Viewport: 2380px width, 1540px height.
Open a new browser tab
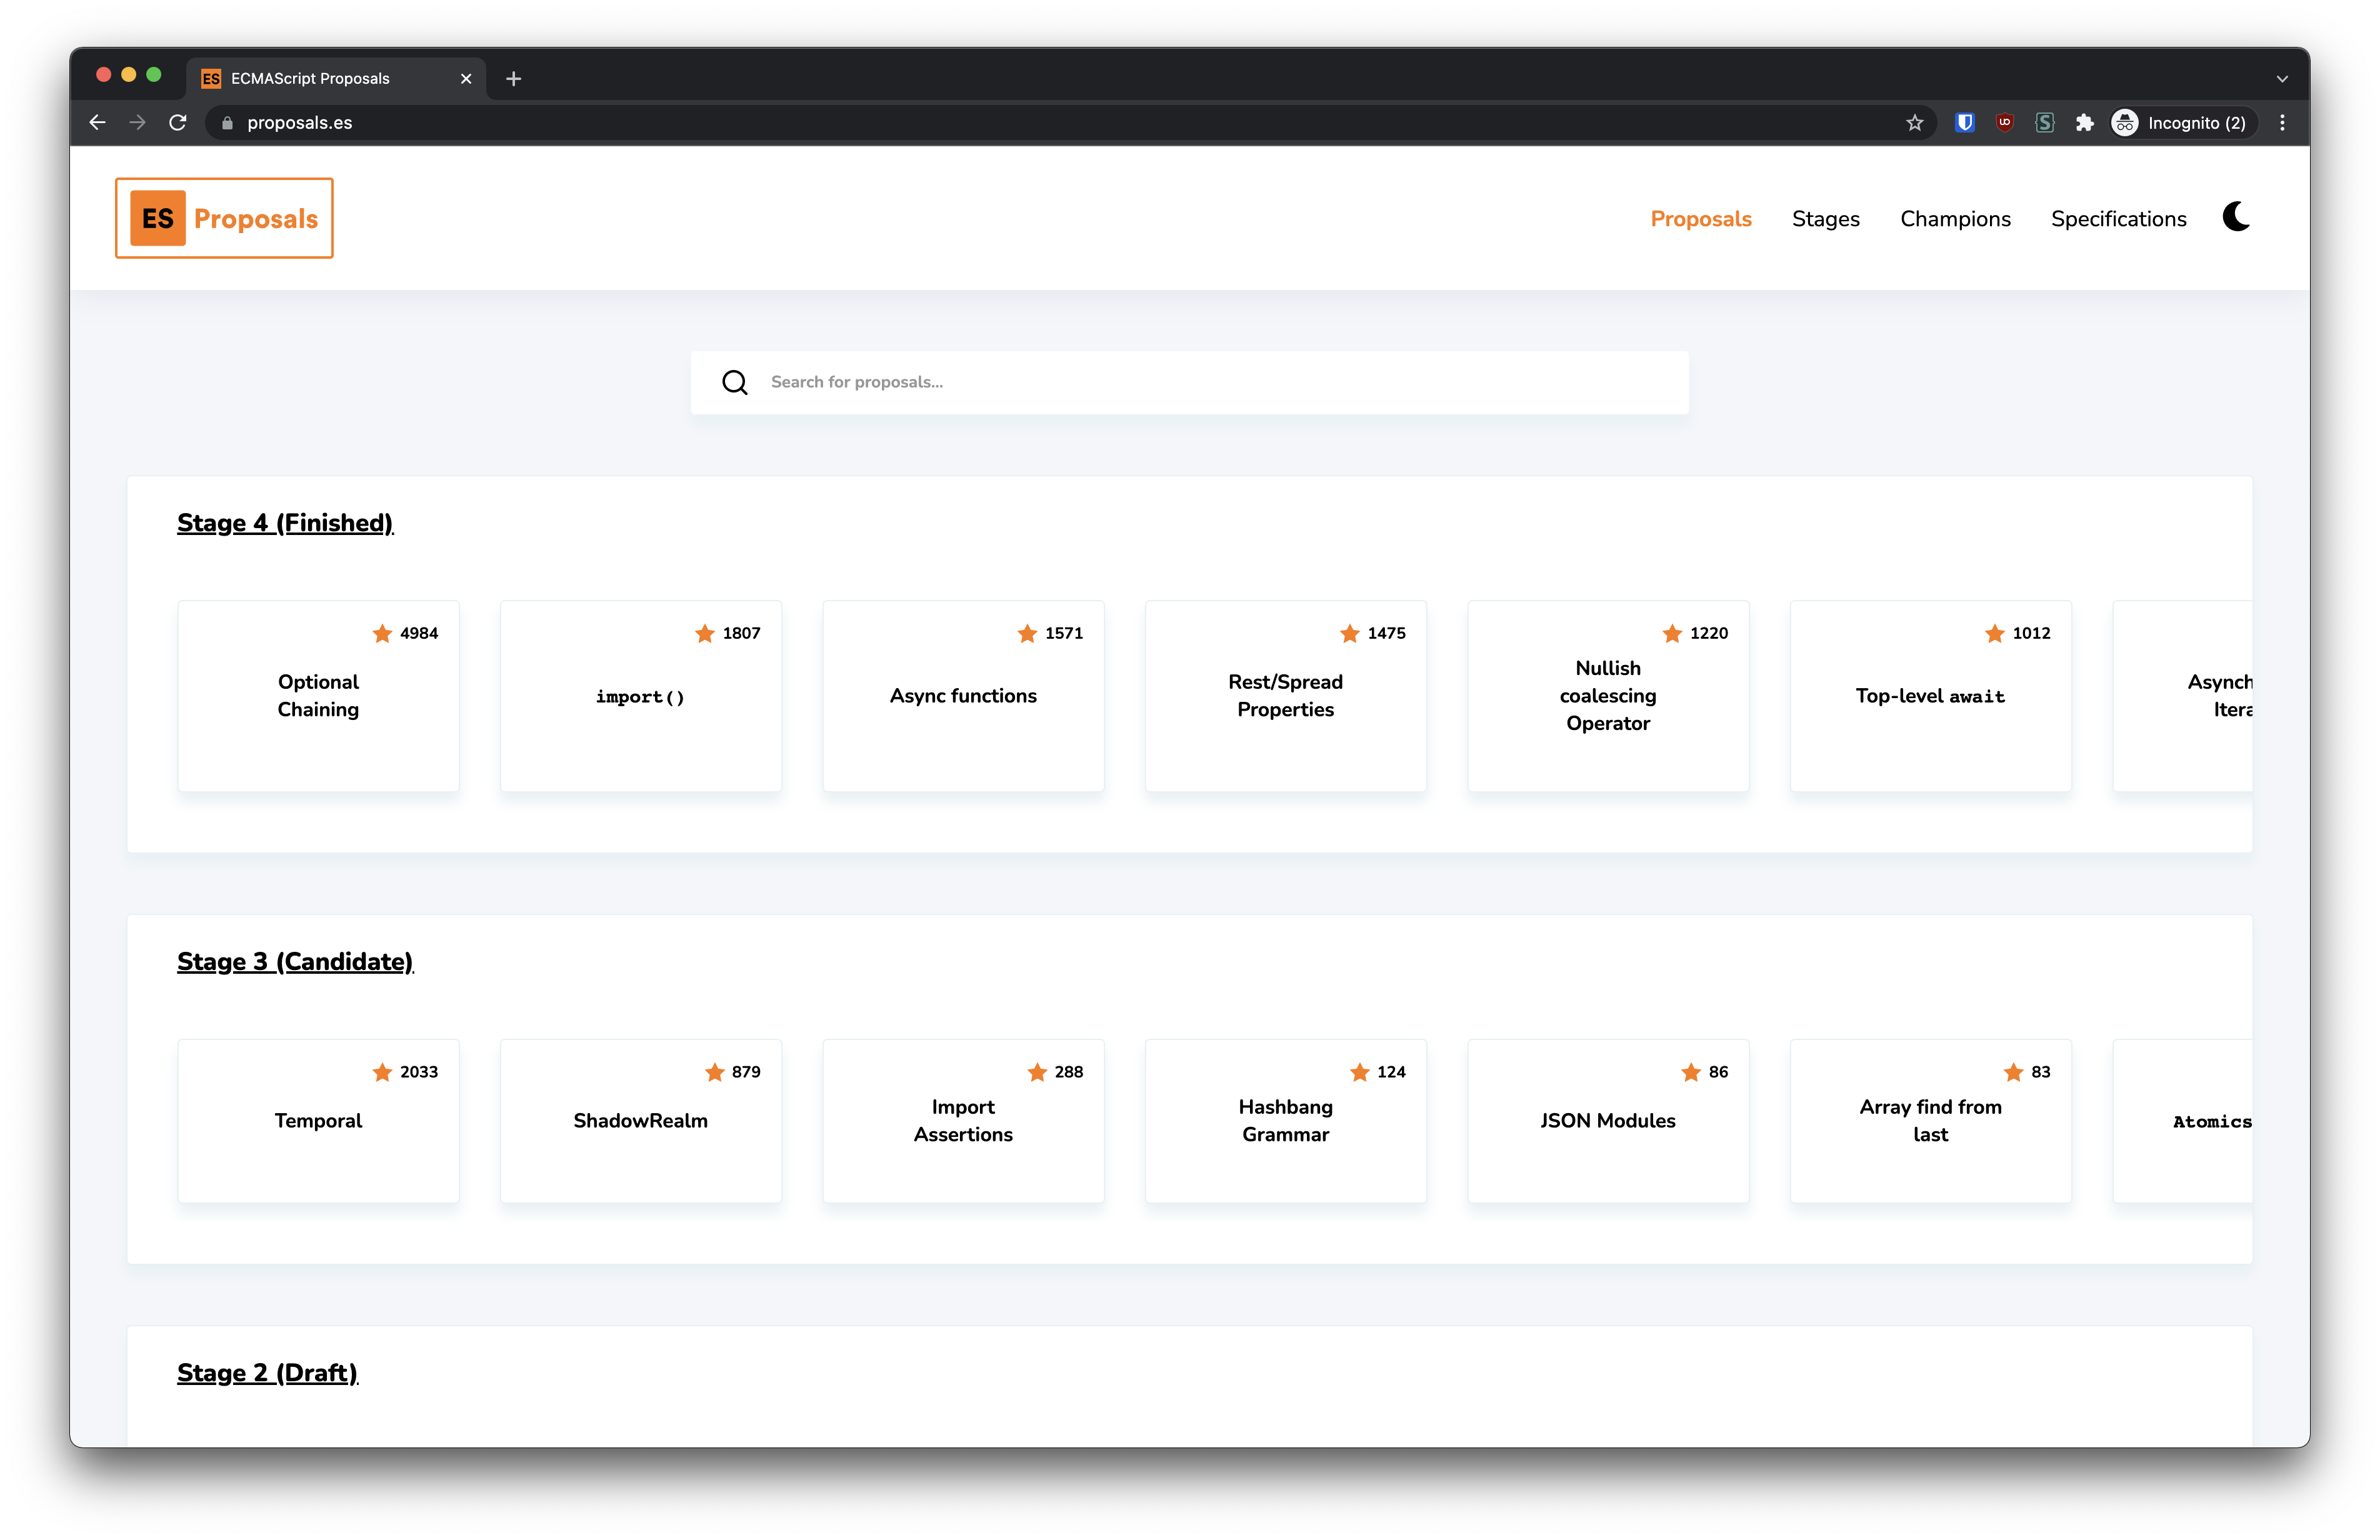(x=513, y=78)
